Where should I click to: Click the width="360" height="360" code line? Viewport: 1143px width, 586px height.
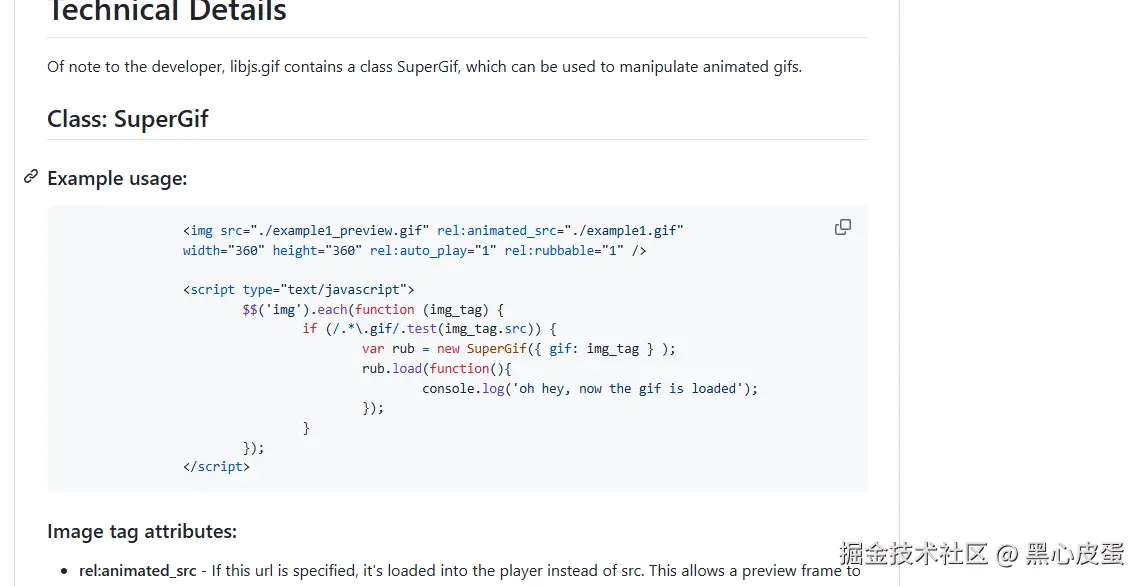tap(414, 251)
